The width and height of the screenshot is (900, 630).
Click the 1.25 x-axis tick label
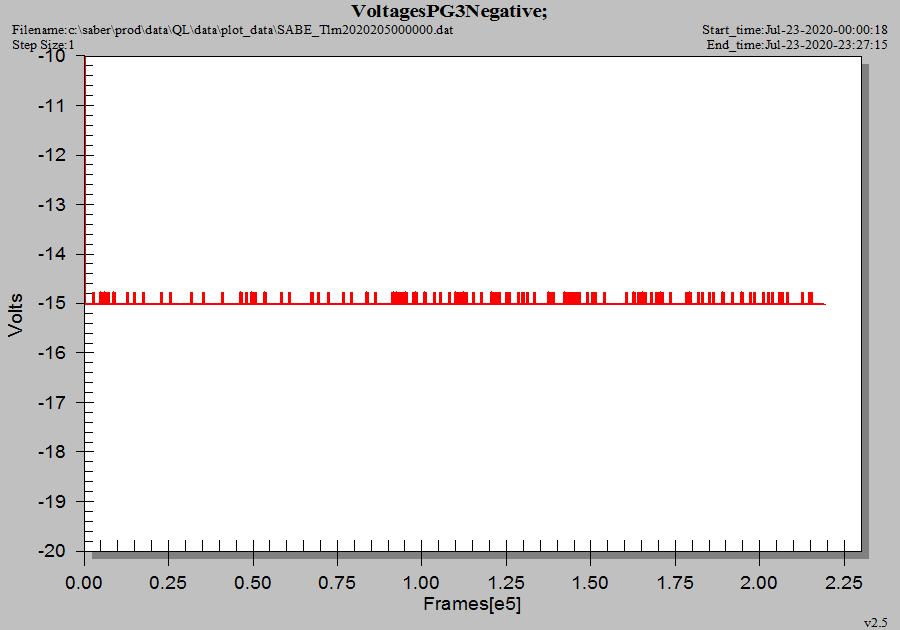(506, 583)
